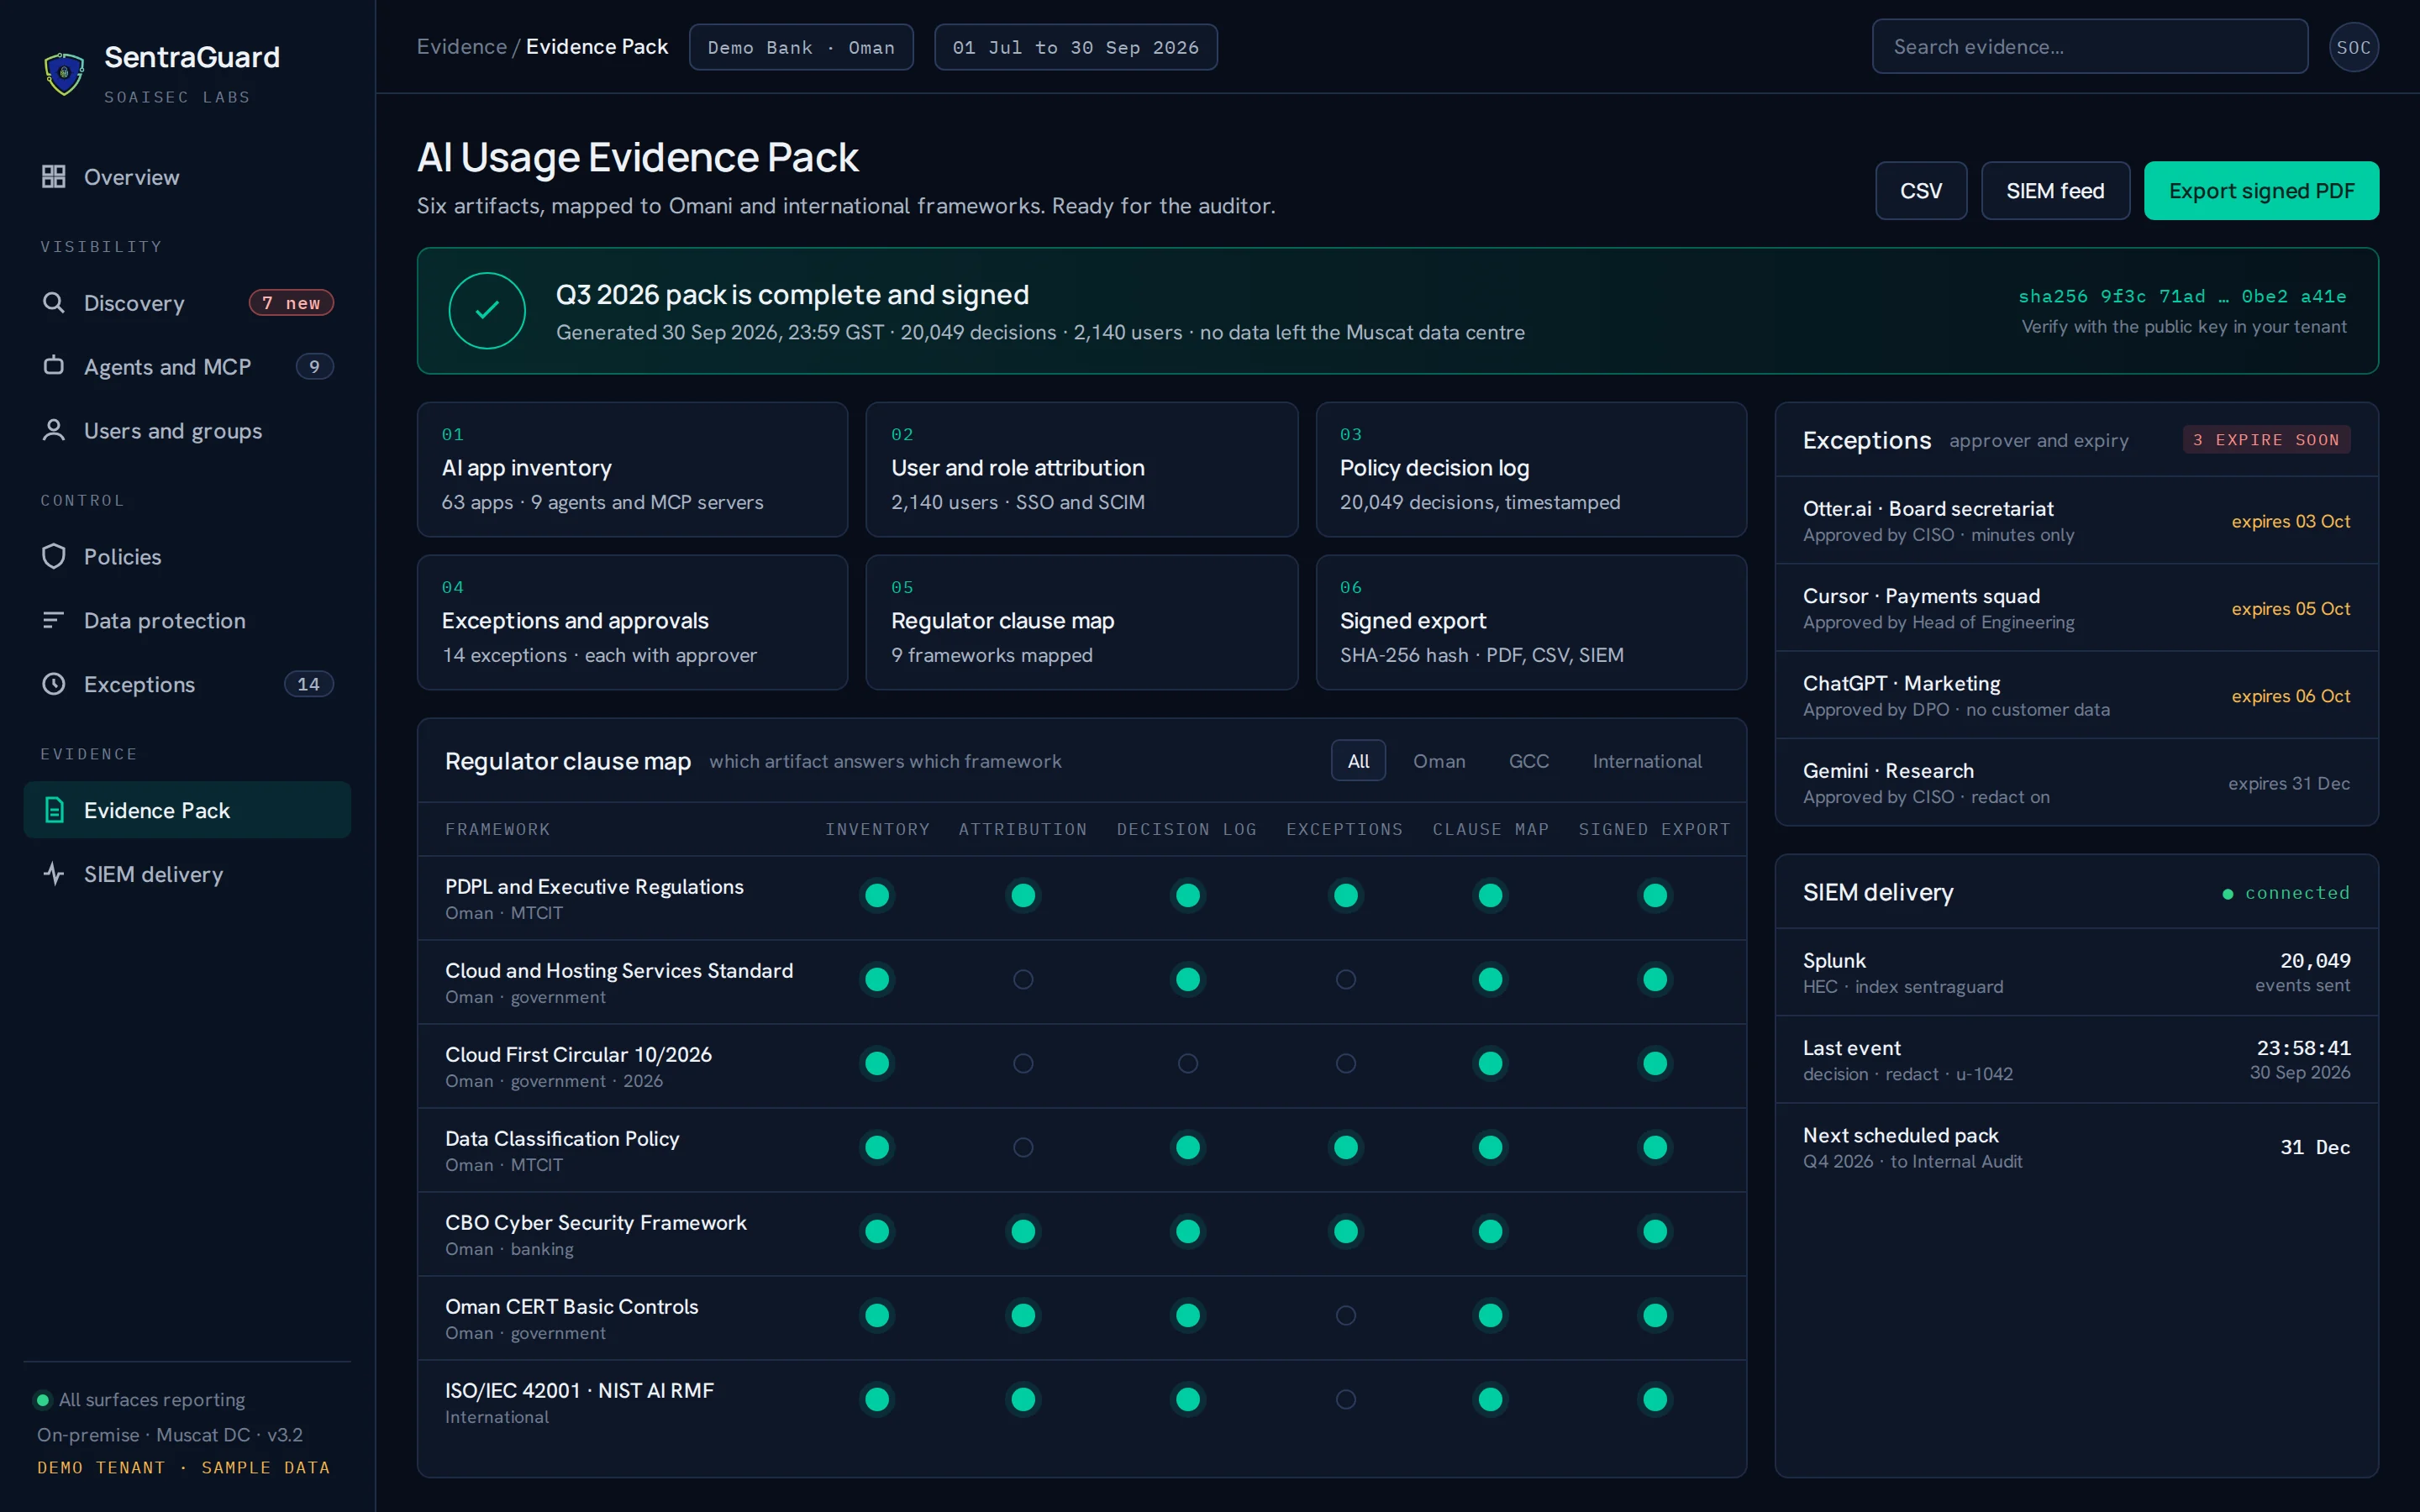This screenshot has width=2420, height=1512.
Task: Click the 7 new Discovery badge
Action: pyautogui.click(x=291, y=303)
